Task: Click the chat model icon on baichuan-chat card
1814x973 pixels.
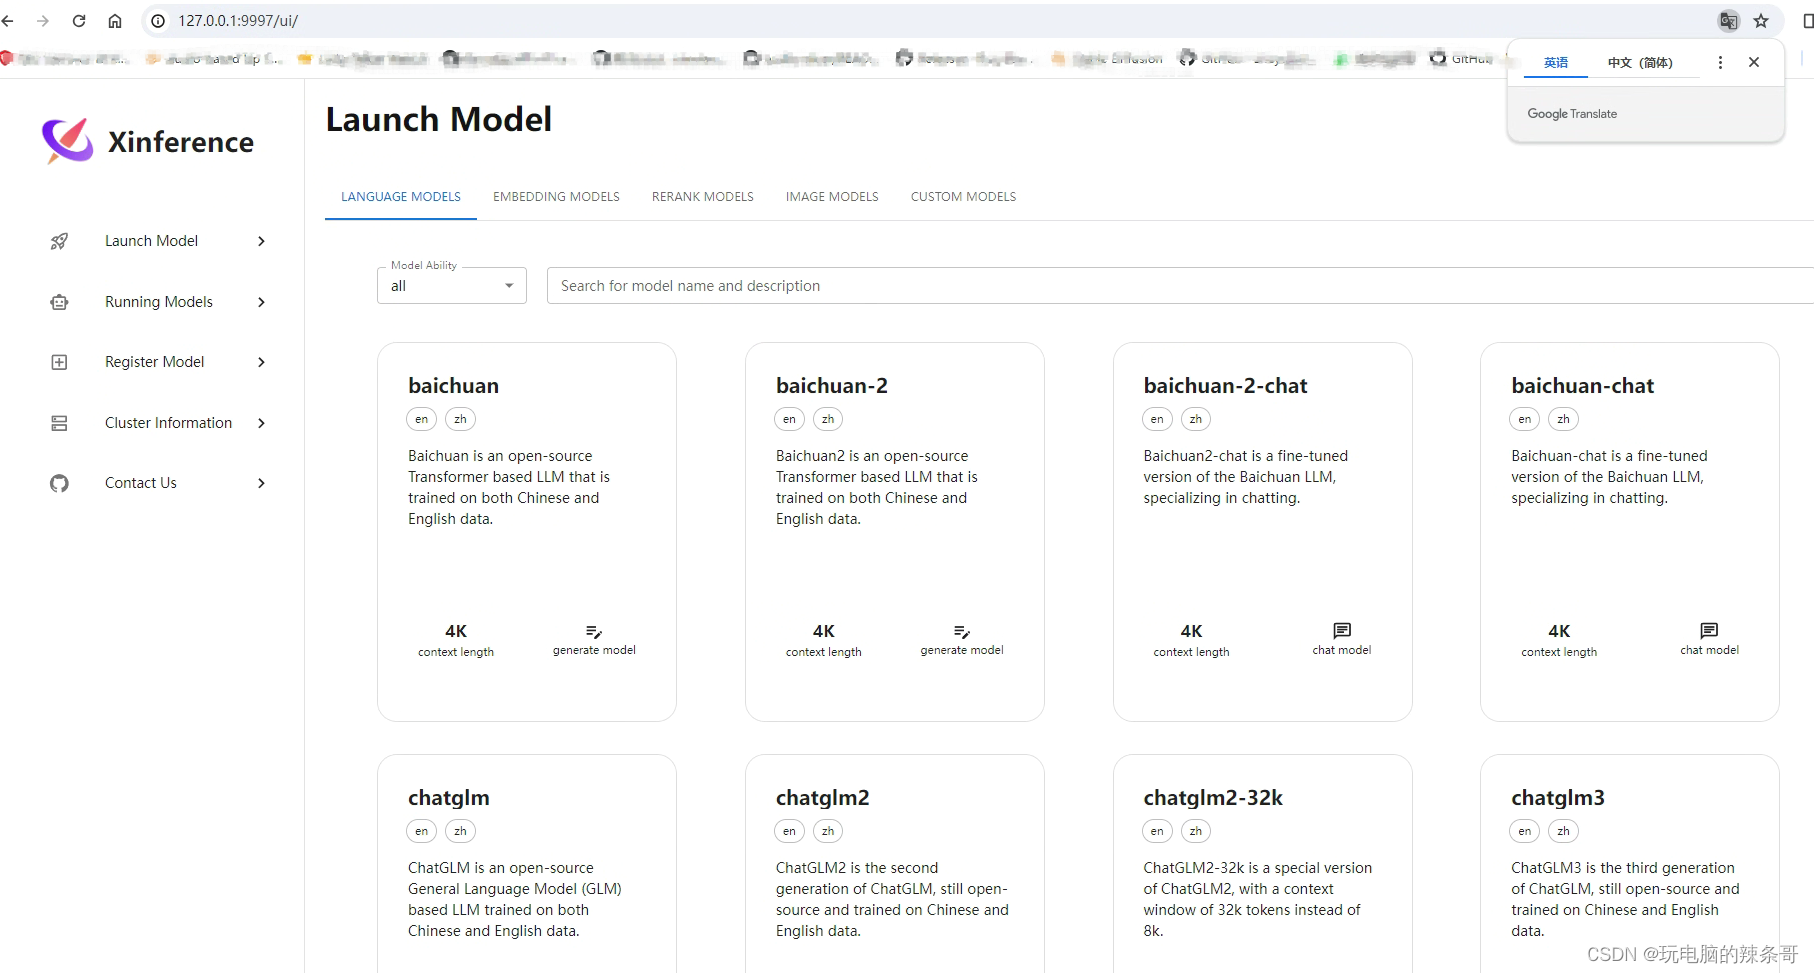Action: (1709, 631)
